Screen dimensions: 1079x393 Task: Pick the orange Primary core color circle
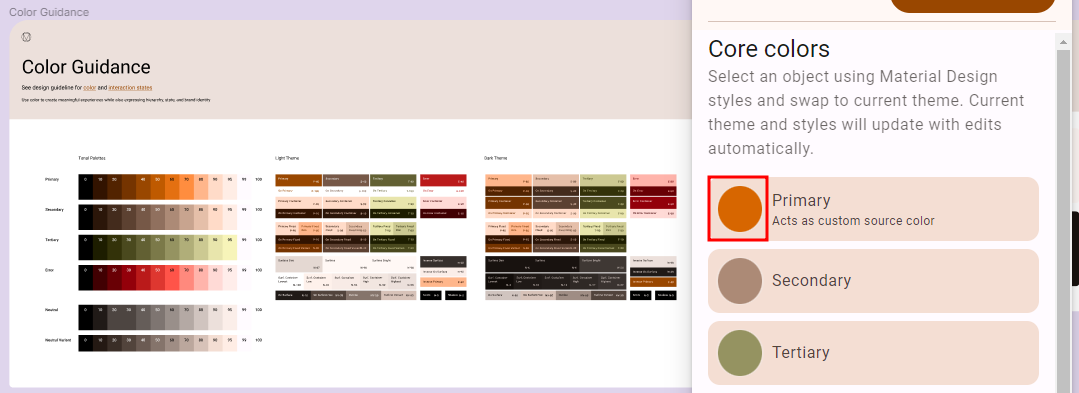[x=740, y=209]
